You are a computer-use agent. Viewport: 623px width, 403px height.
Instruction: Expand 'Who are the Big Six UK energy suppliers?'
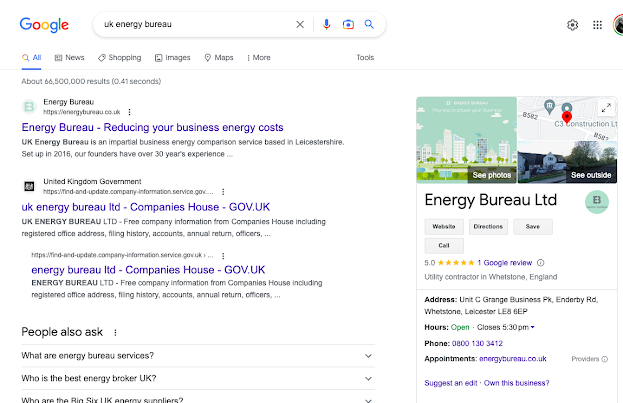tap(198, 399)
